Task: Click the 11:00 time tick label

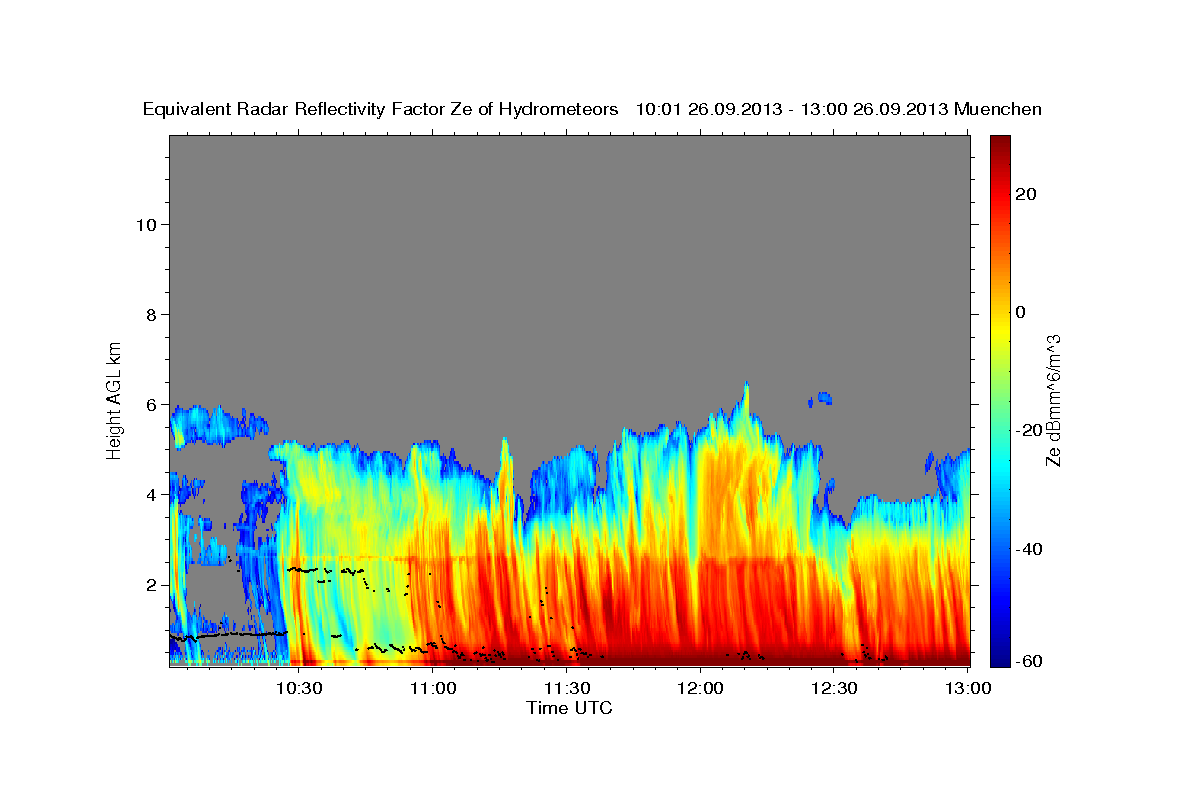Action: click(x=433, y=688)
